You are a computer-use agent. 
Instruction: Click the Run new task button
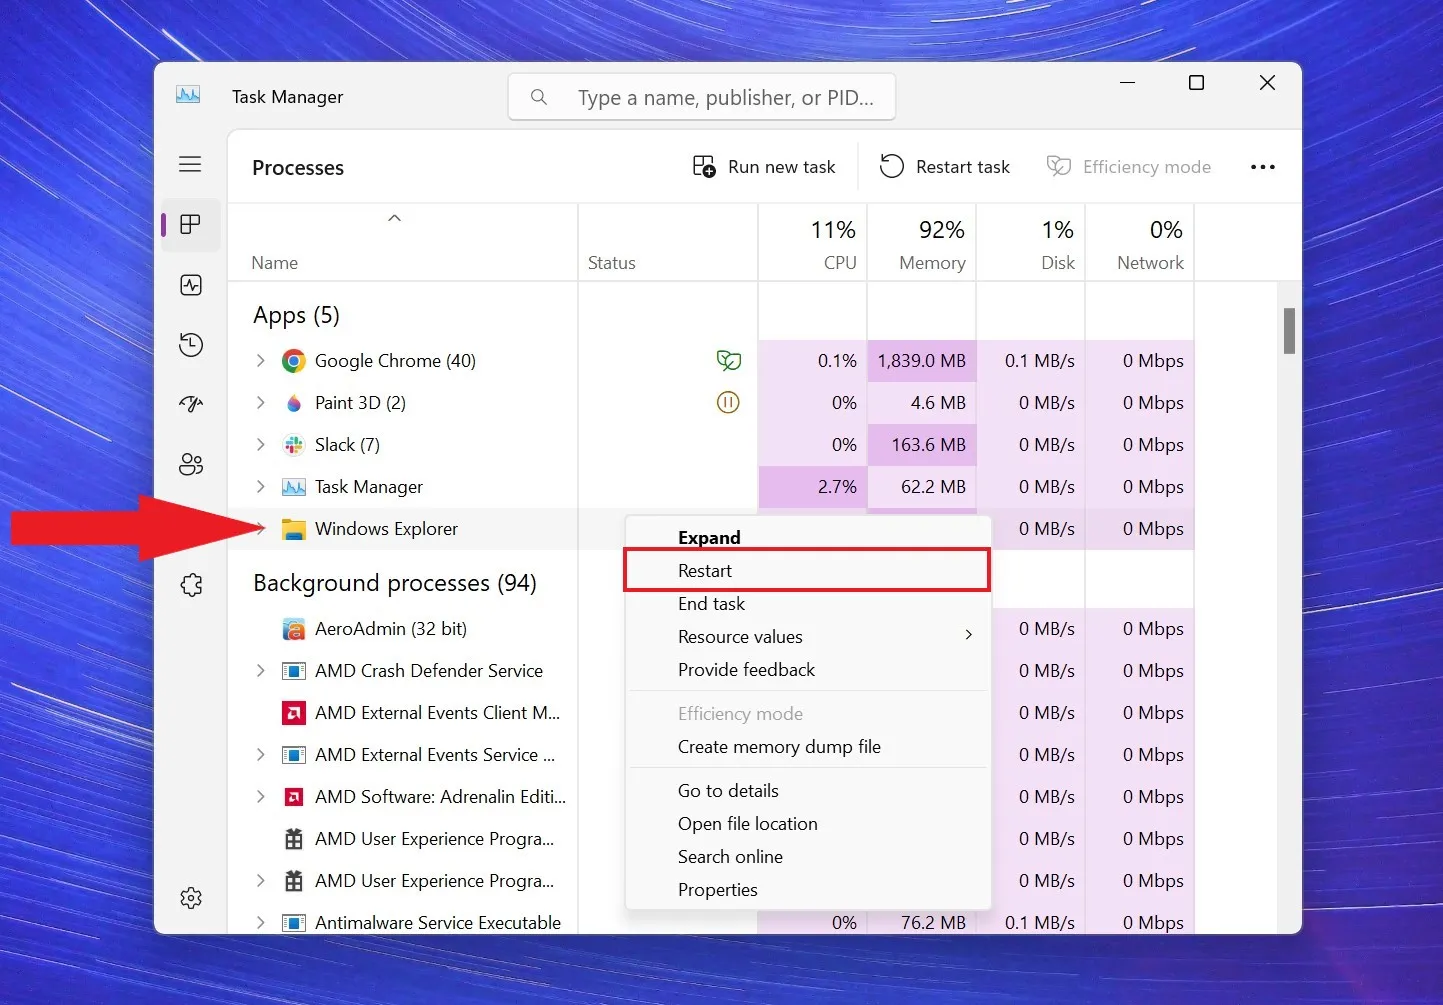point(764,167)
